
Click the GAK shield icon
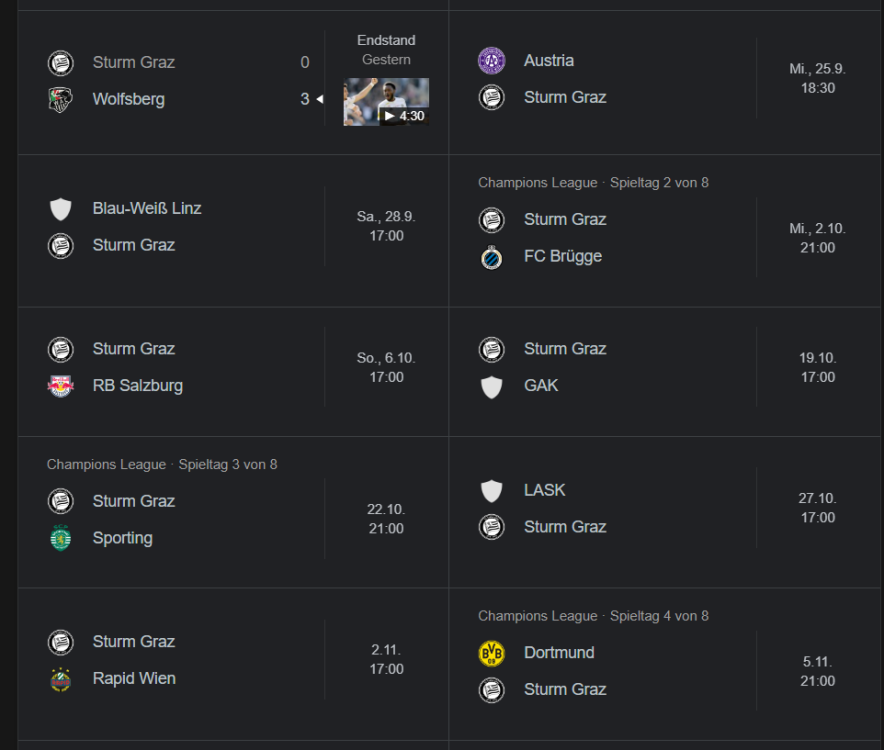(491, 386)
